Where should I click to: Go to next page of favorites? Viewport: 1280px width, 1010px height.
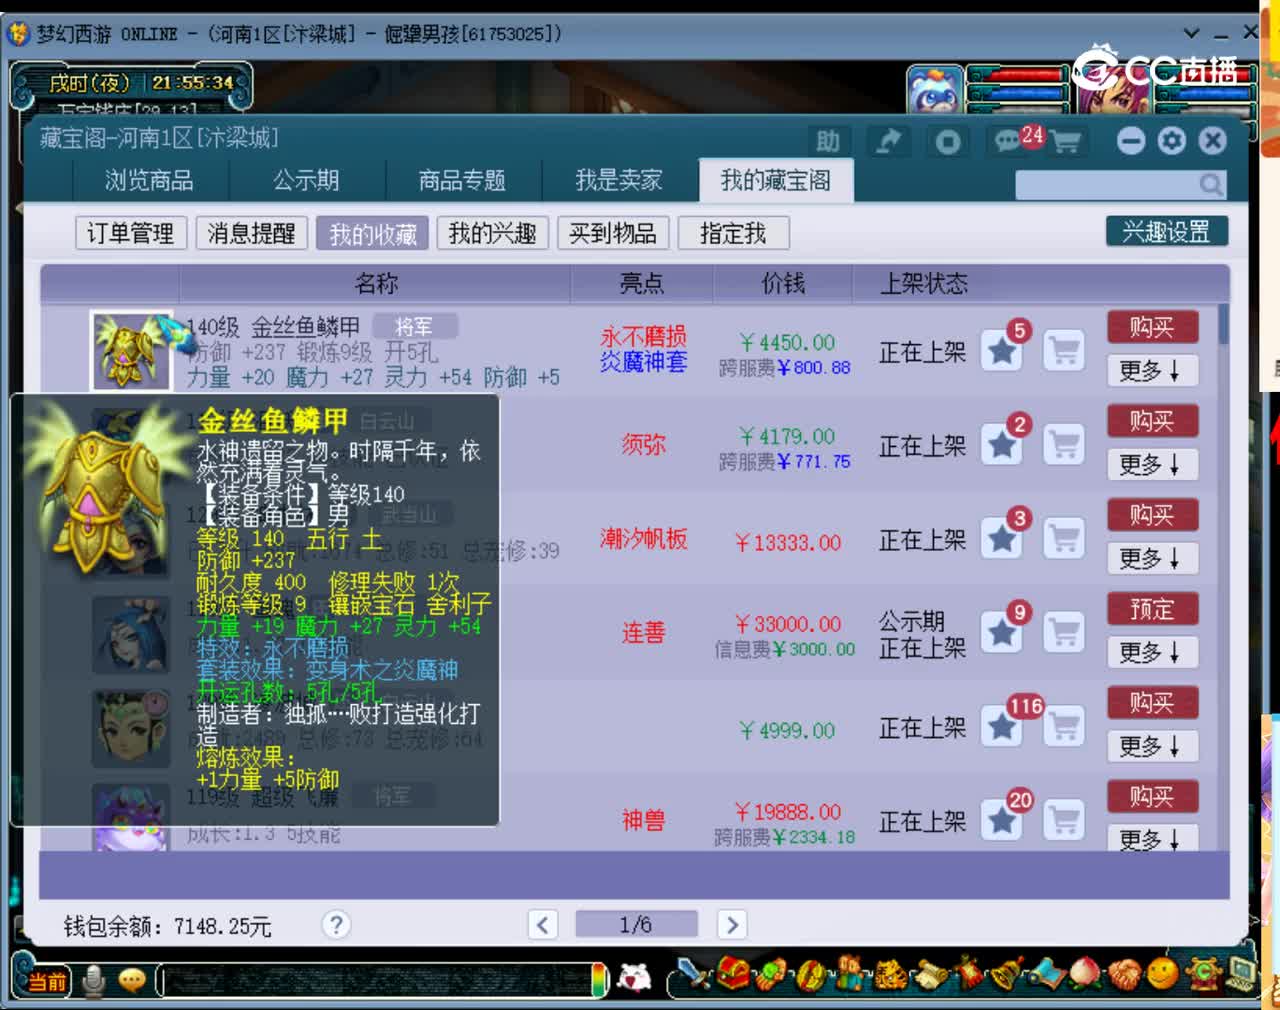tap(732, 925)
